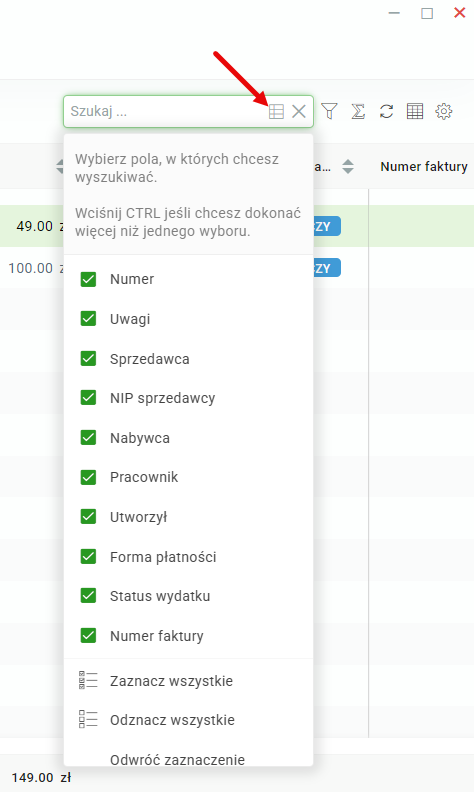
Task: Click the sigma summation icon
Action: pyautogui.click(x=358, y=111)
